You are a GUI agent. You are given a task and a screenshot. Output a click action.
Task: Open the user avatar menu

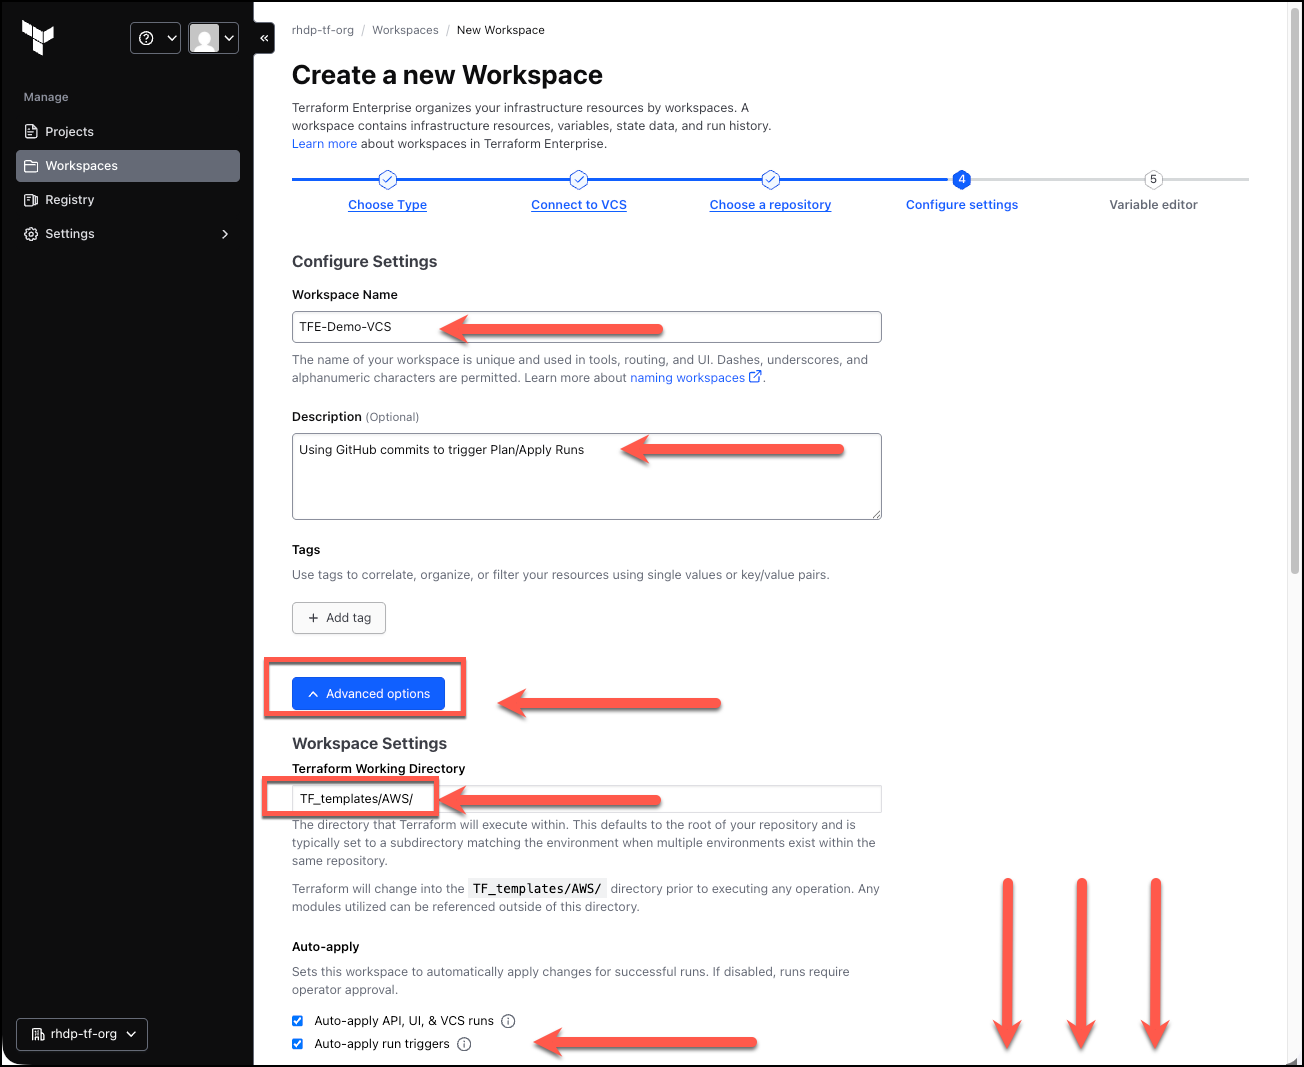pyautogui.click(x=214, y=38)
